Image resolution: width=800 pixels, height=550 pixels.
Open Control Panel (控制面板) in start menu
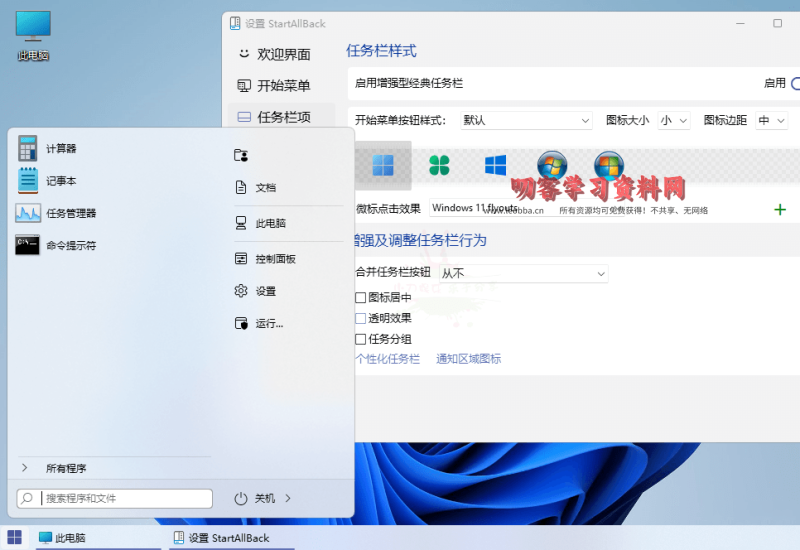click(x=265, y=259)
